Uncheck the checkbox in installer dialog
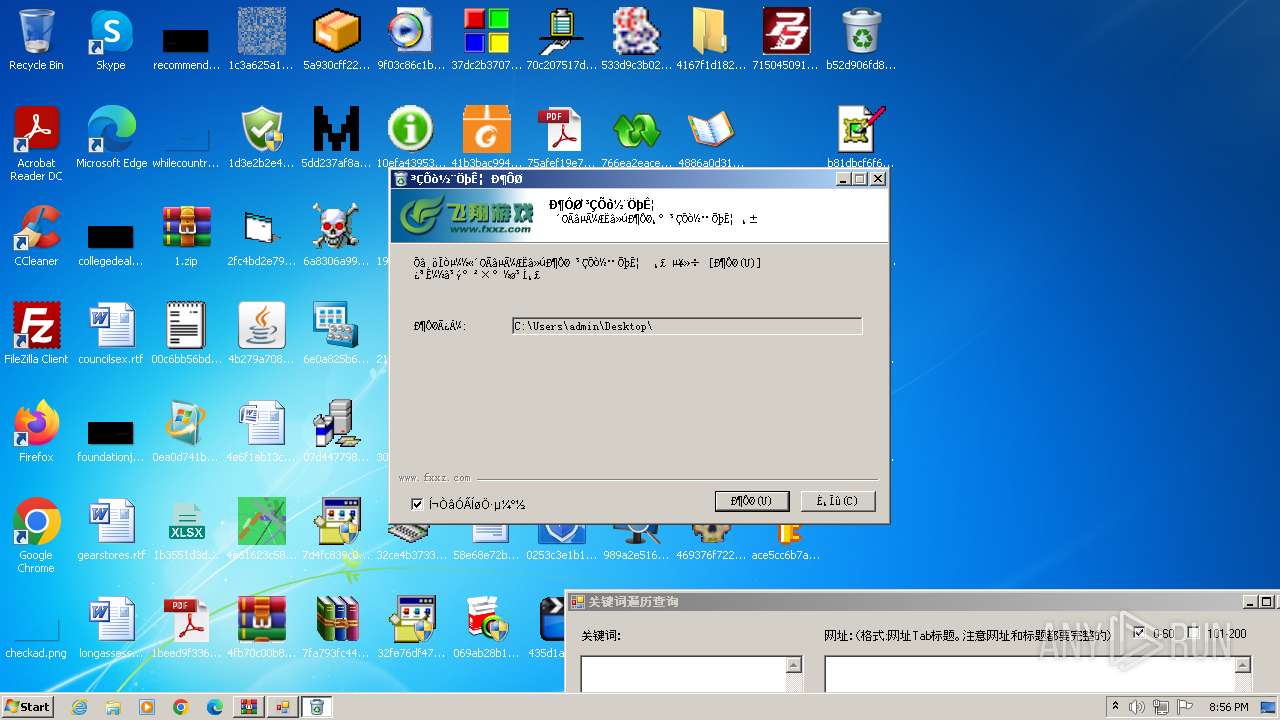The height and width of the screenshot is (720, 1280). pyautogui.click(x=417, y=504)
